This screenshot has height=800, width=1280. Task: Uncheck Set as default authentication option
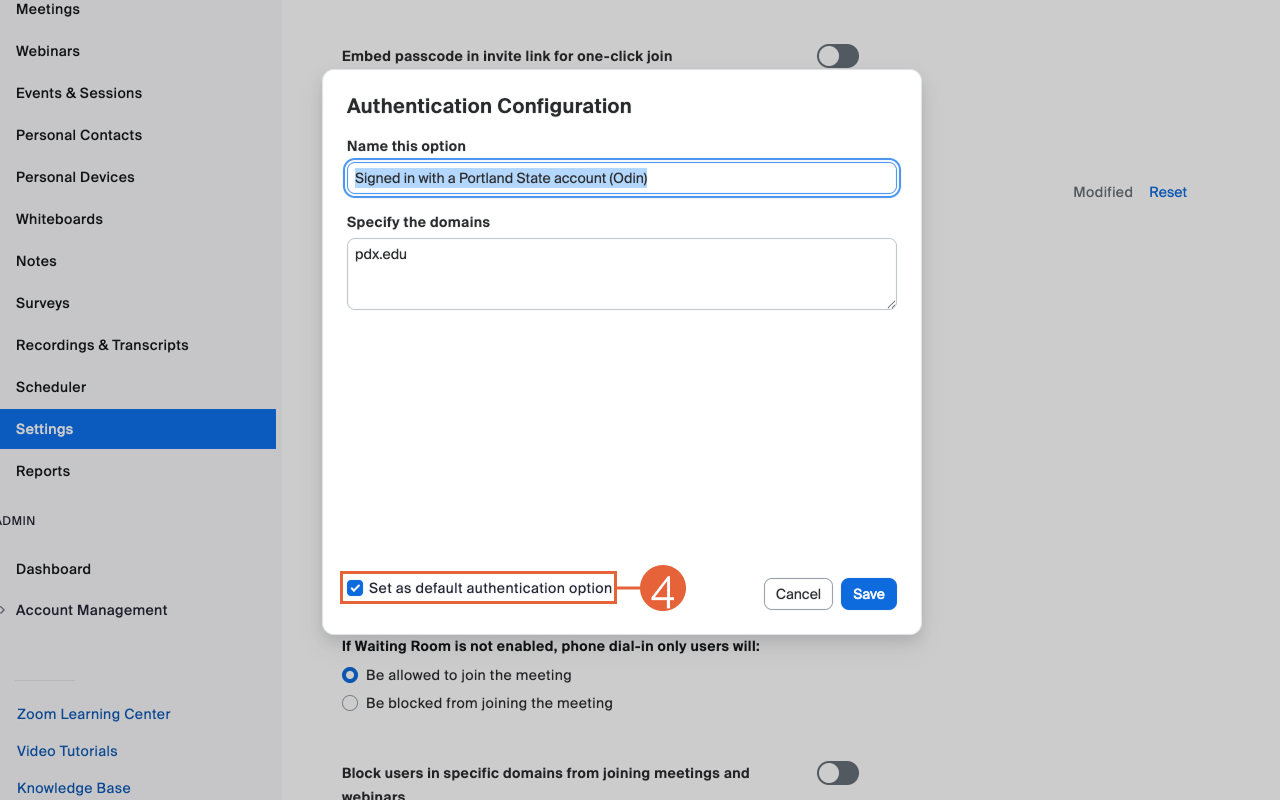click(355, 588)
